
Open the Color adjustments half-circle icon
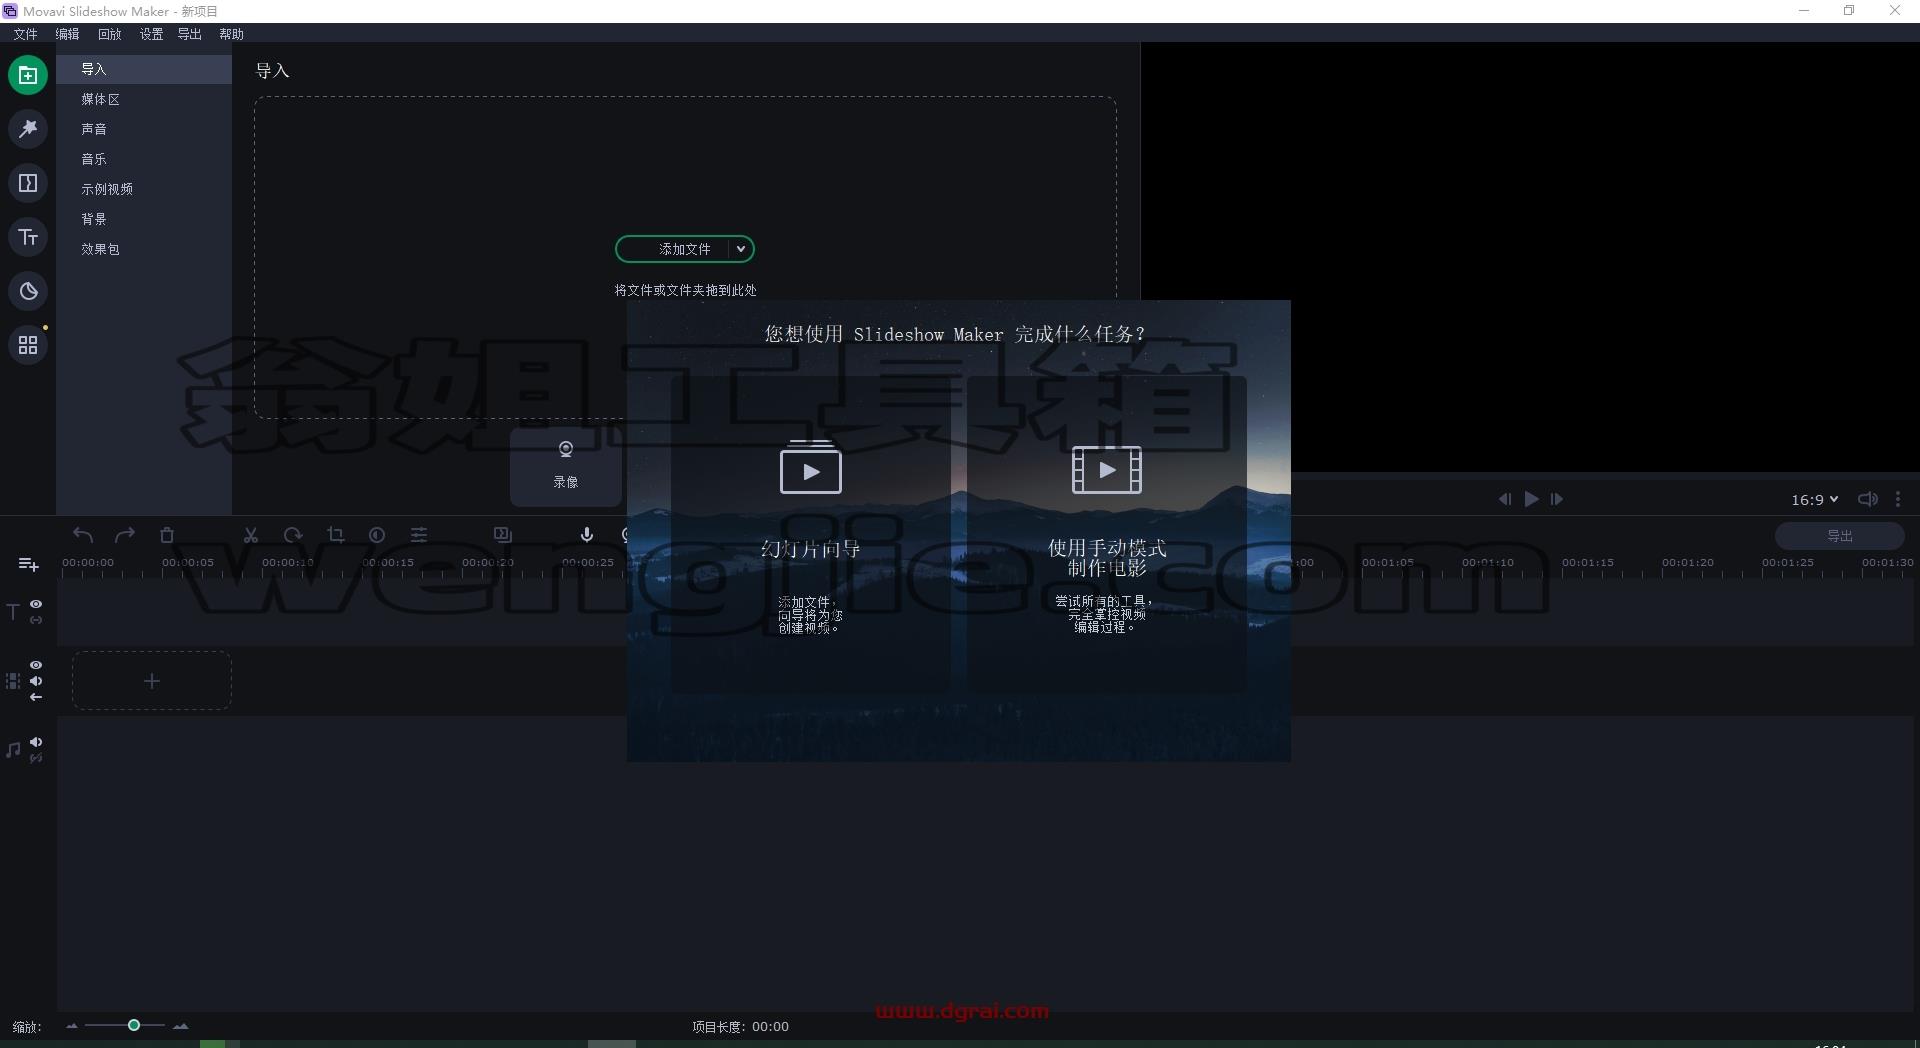pos(377,535)
